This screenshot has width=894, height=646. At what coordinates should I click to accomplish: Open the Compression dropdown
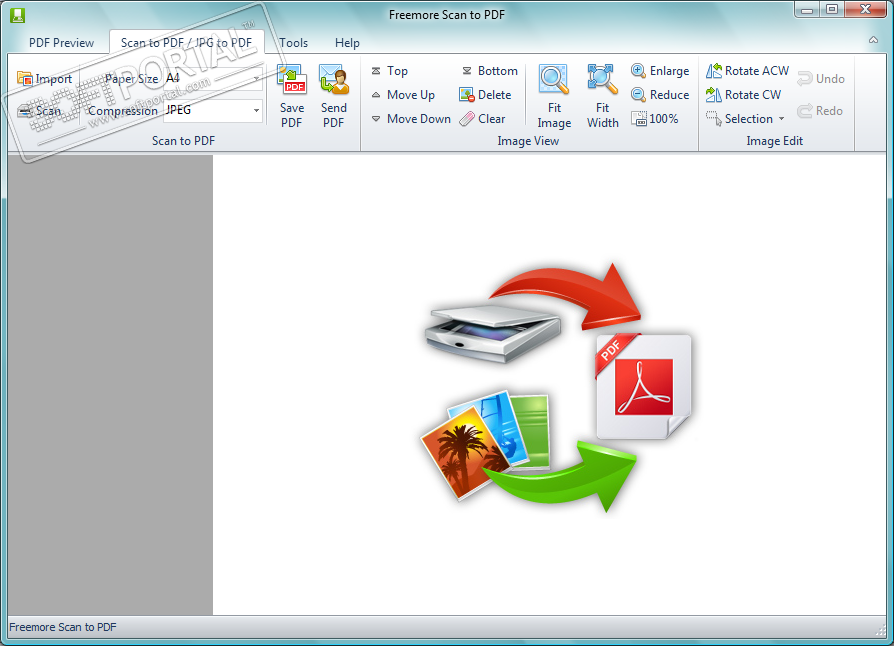point(256,111)
